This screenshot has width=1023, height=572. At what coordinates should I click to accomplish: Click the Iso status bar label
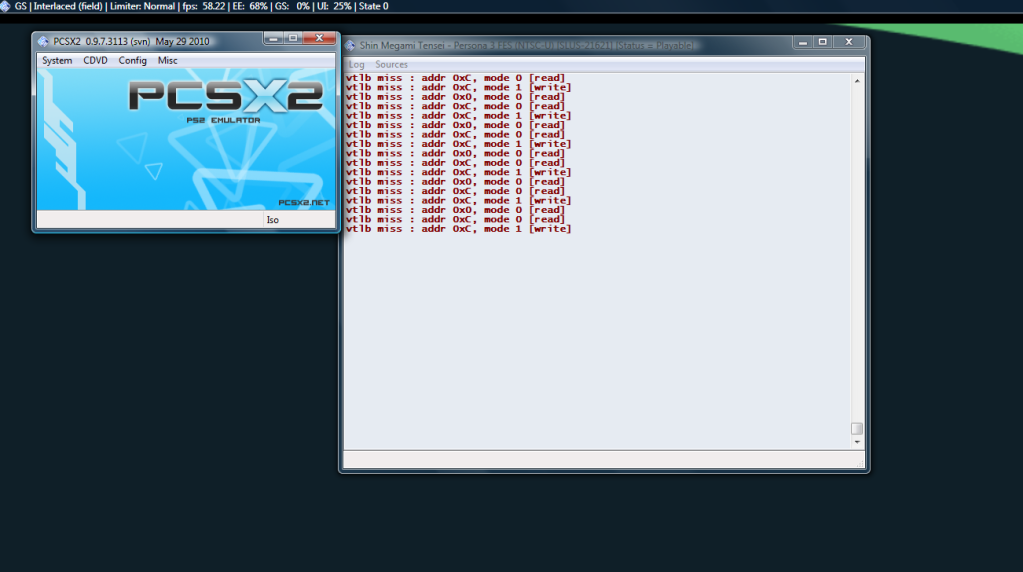click(273, 220)
